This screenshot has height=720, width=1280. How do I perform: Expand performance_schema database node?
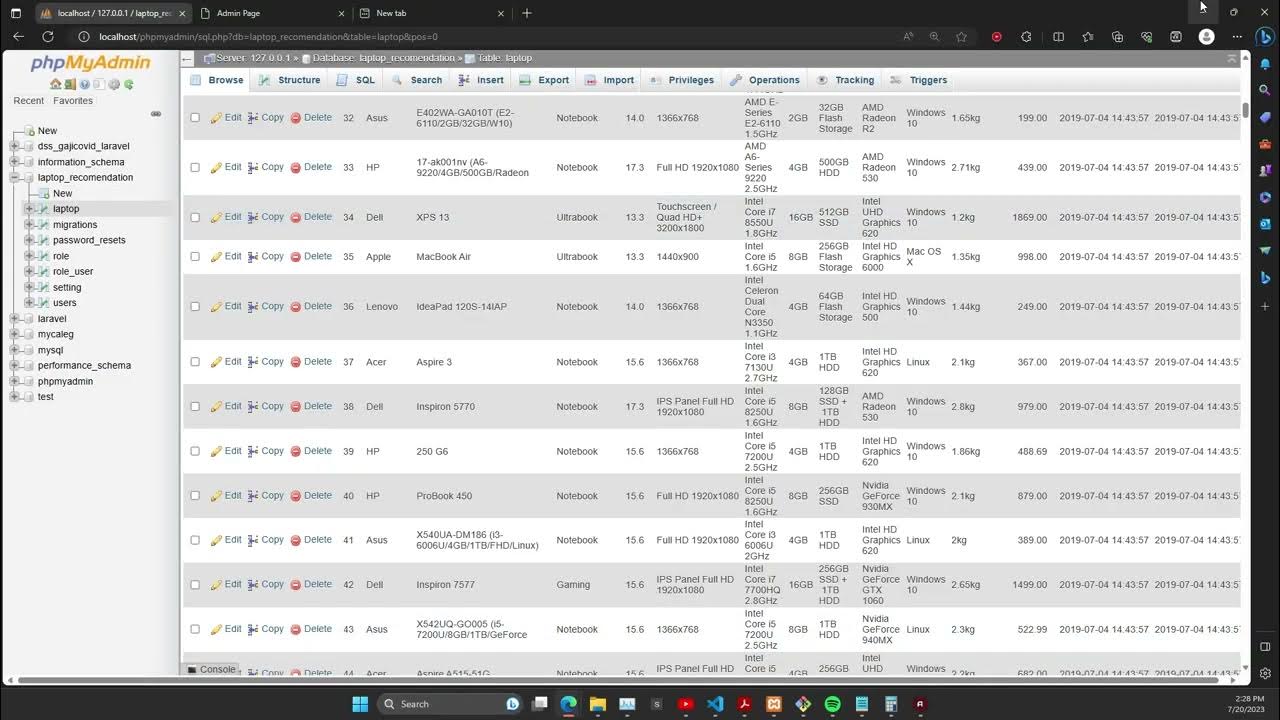(x=14, y=366)
